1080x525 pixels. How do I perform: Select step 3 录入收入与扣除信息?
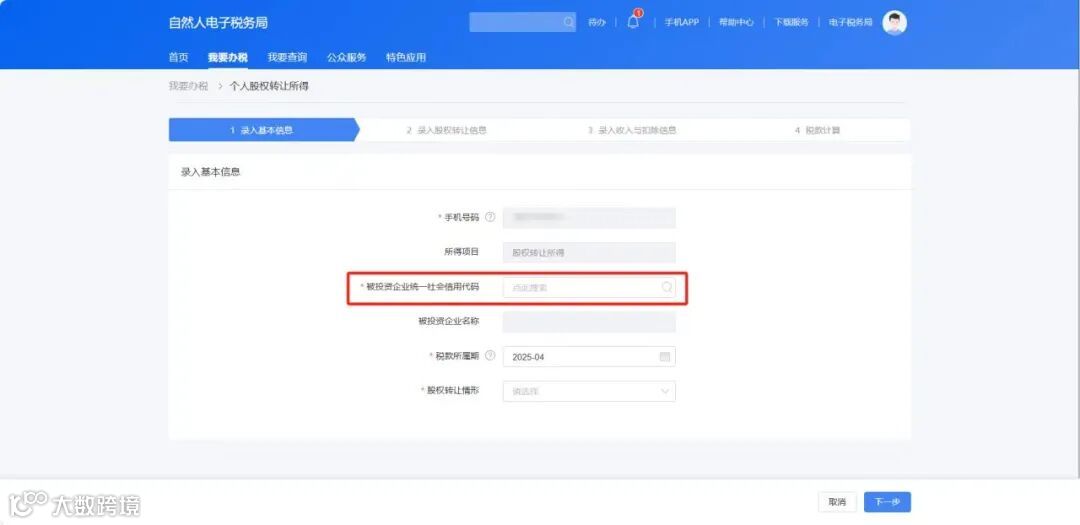click(632, 130)
